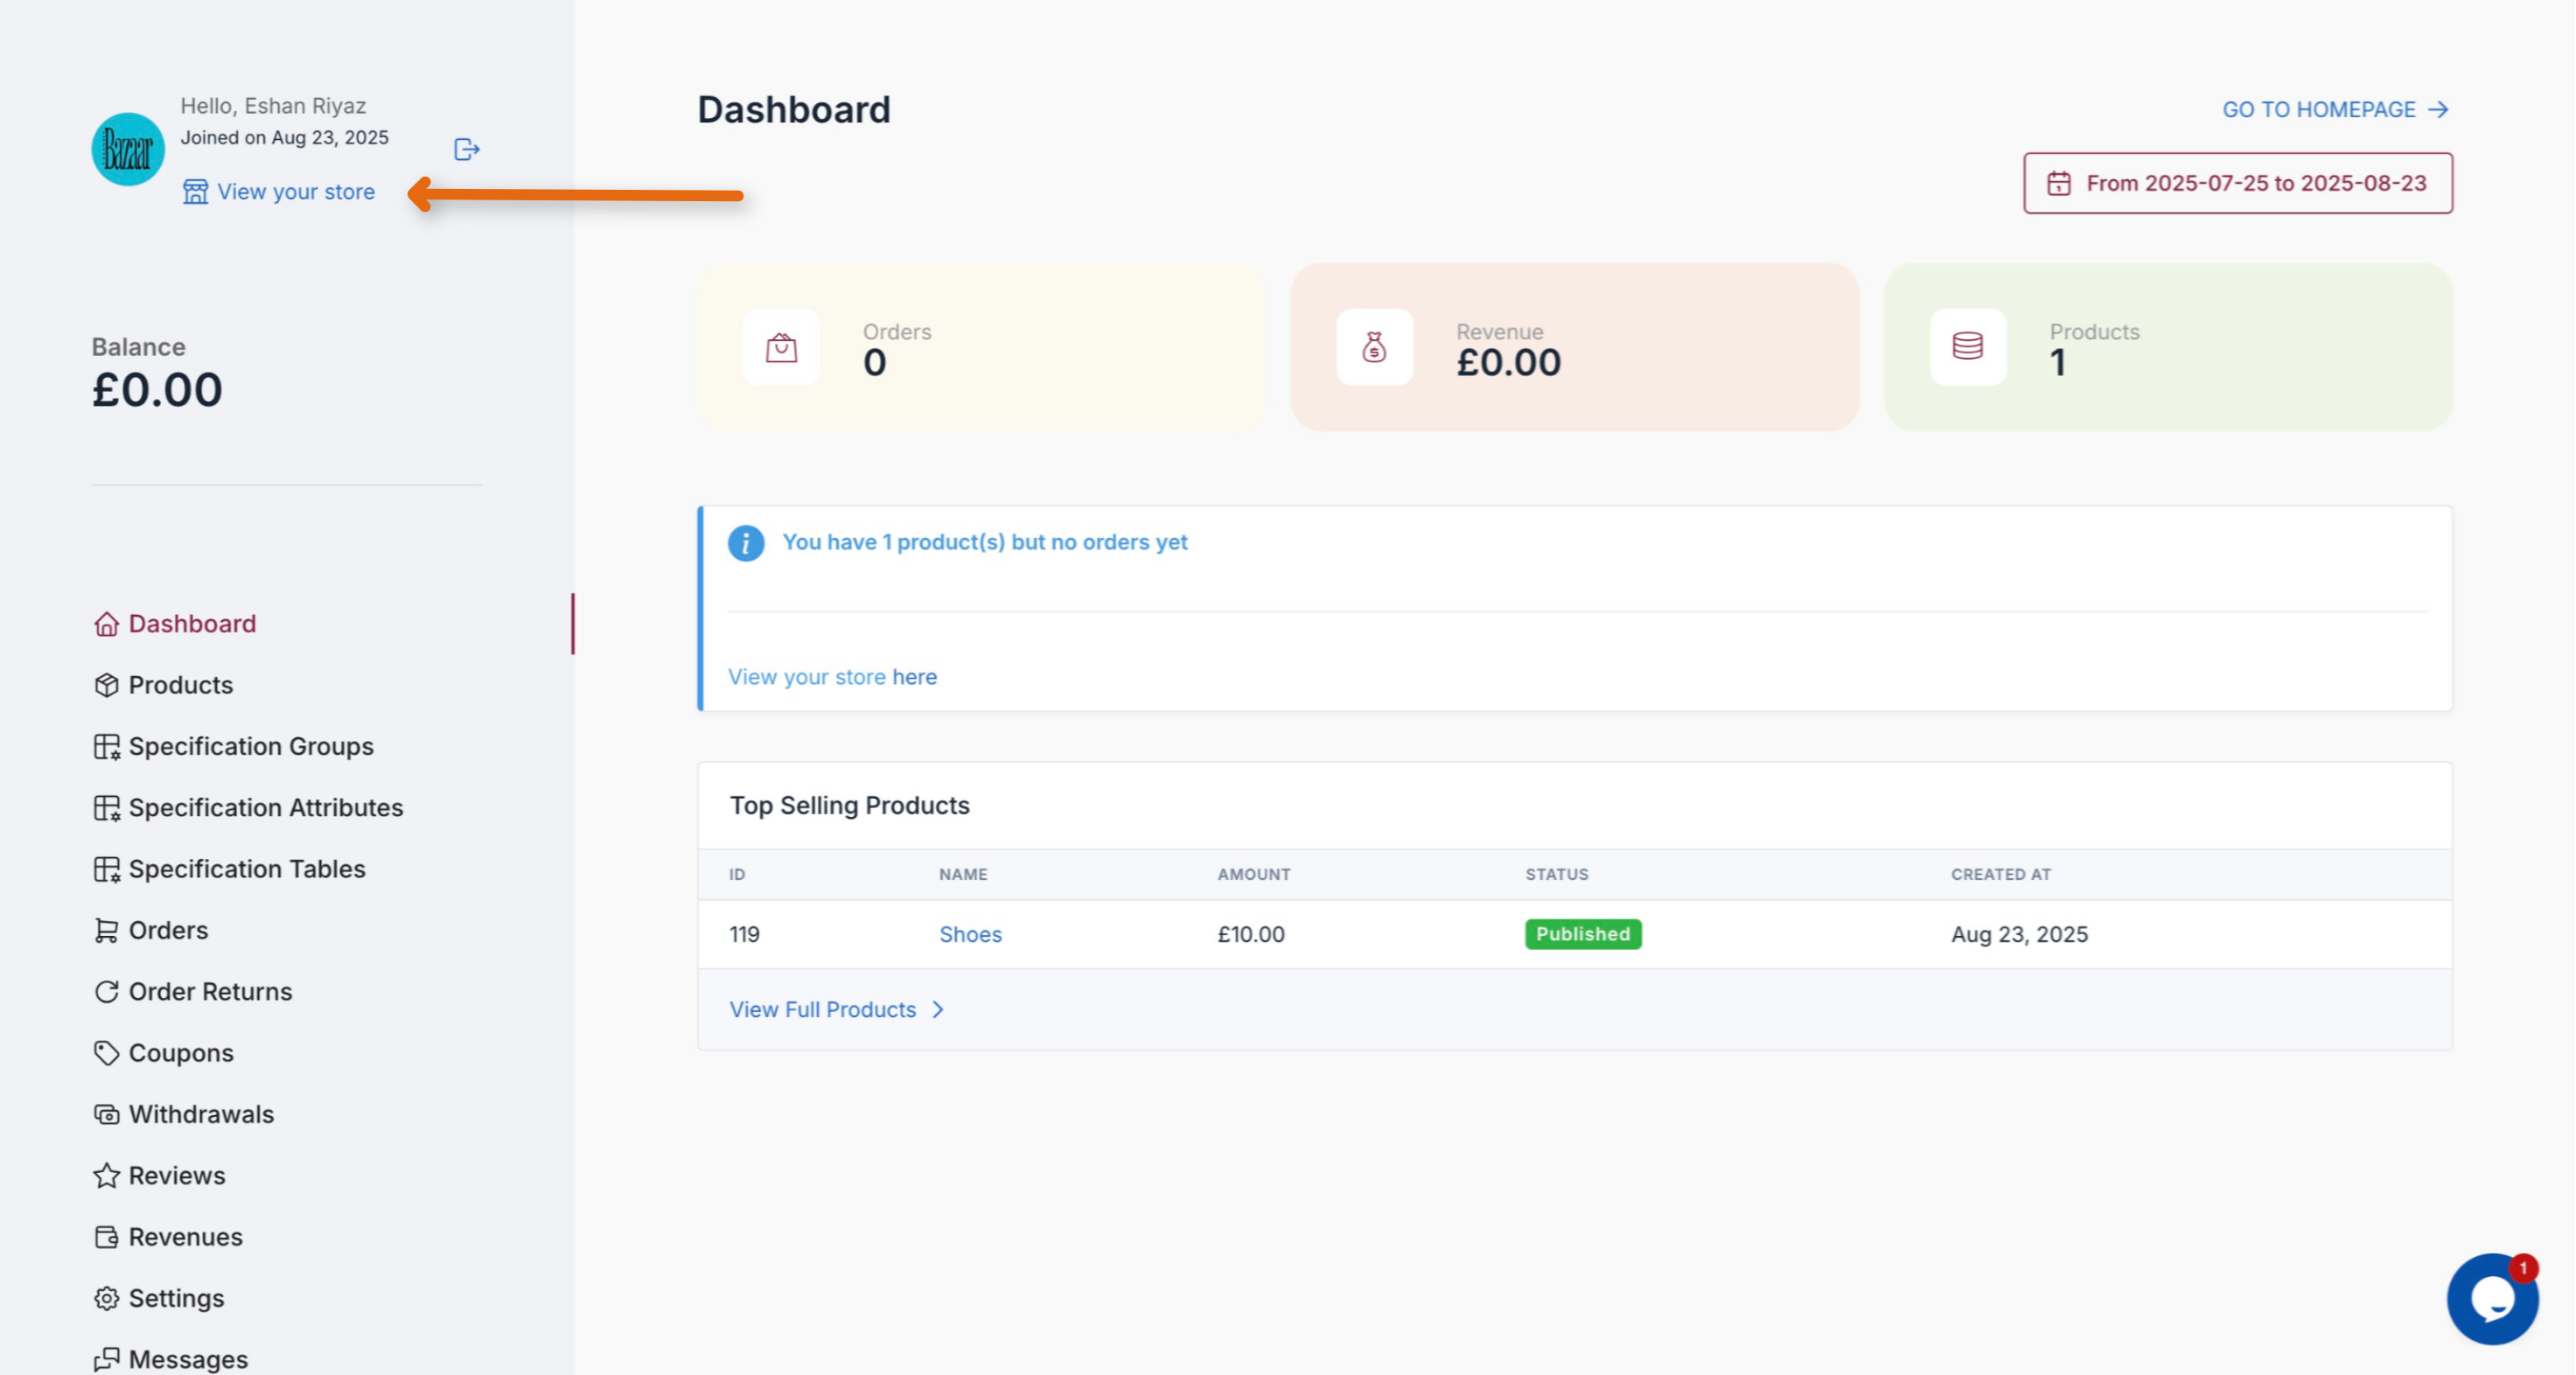The width and height of the screenshot is (2576, 1375).
Task: Click the calendar icon in date range button
Action: [2059, 183]
